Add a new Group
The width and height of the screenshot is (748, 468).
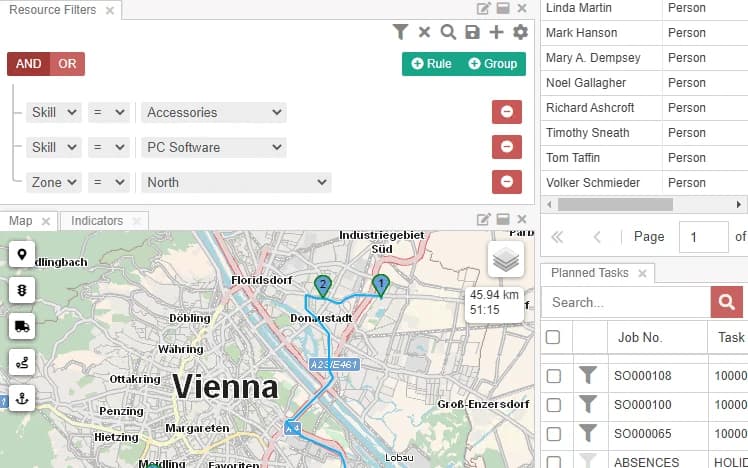(x=493, y=64)
